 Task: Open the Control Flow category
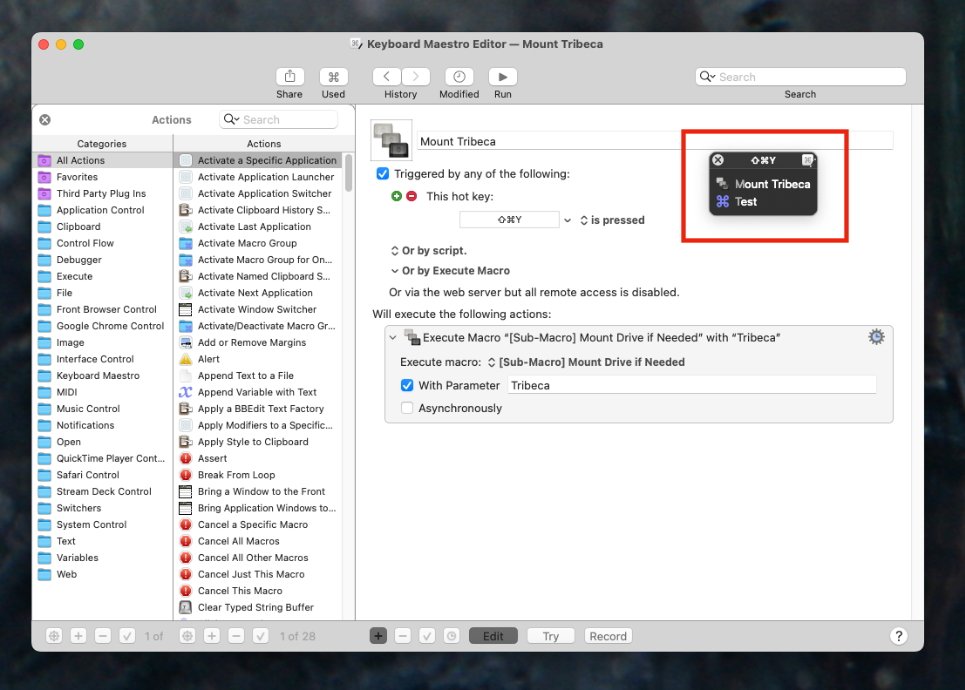pos(102,243)
